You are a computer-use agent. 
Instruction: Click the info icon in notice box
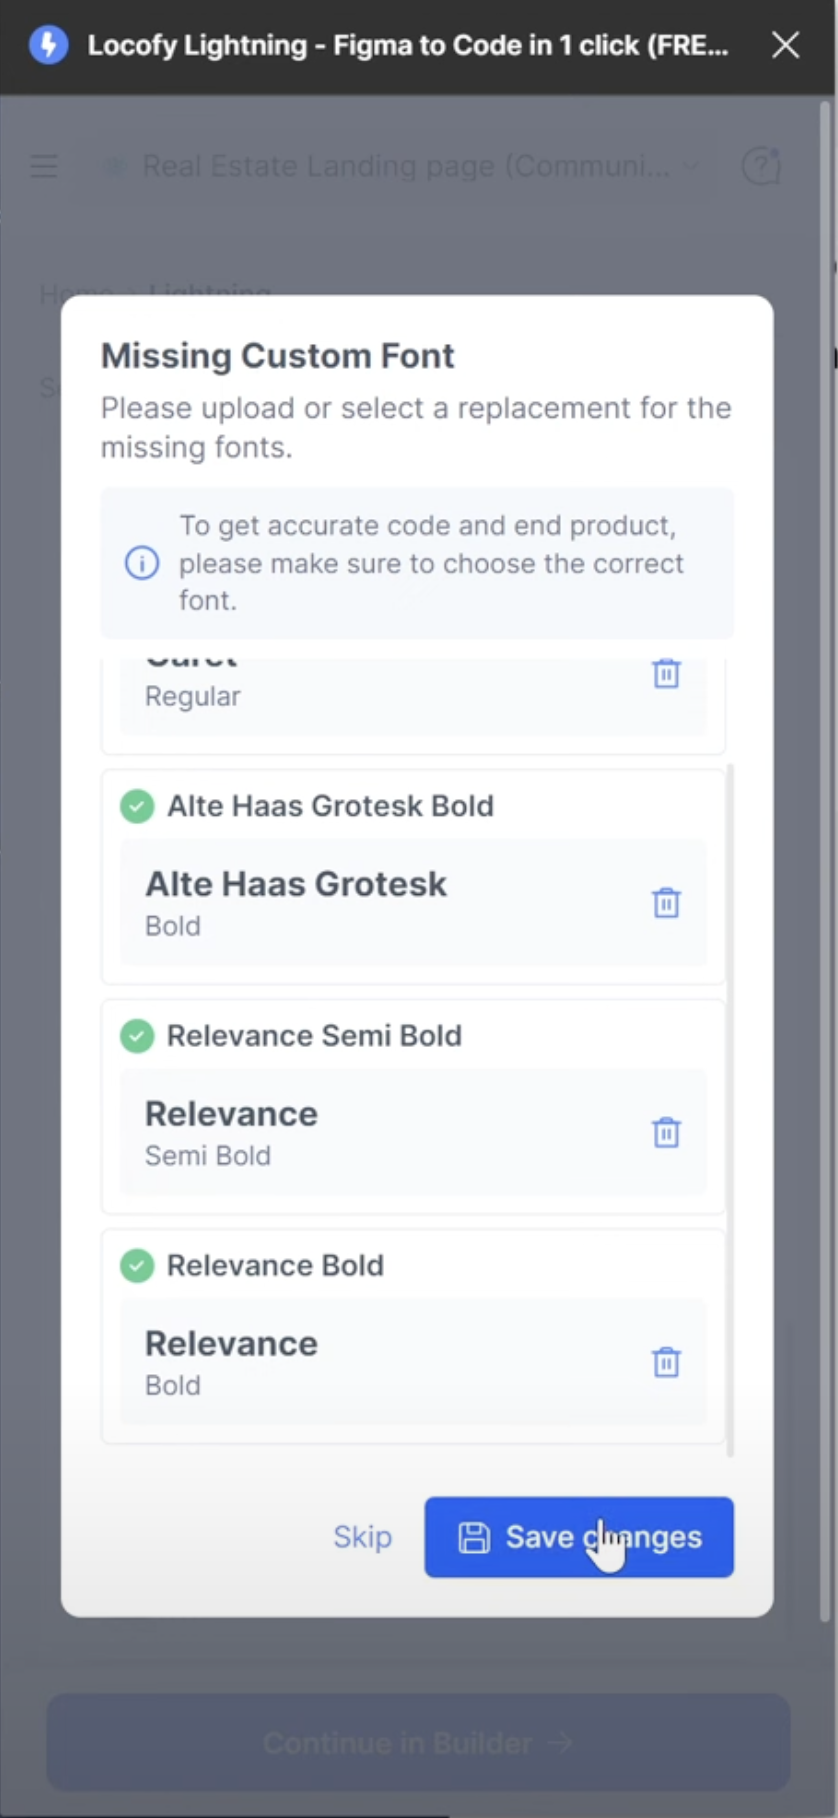pos(142,563)
